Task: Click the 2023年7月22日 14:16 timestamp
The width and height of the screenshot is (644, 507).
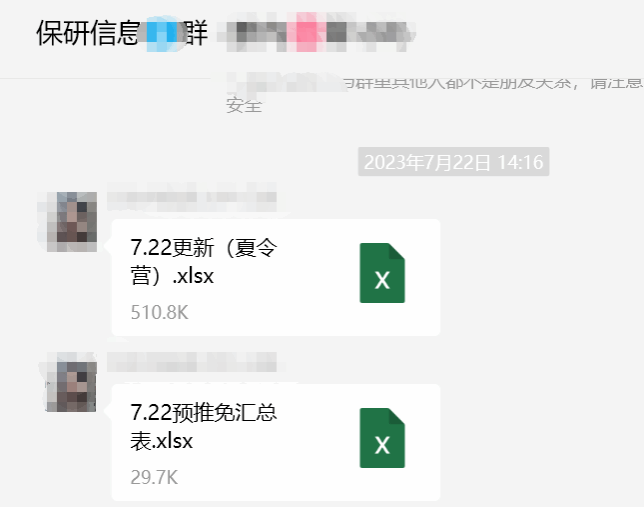Action: (453, 161)
